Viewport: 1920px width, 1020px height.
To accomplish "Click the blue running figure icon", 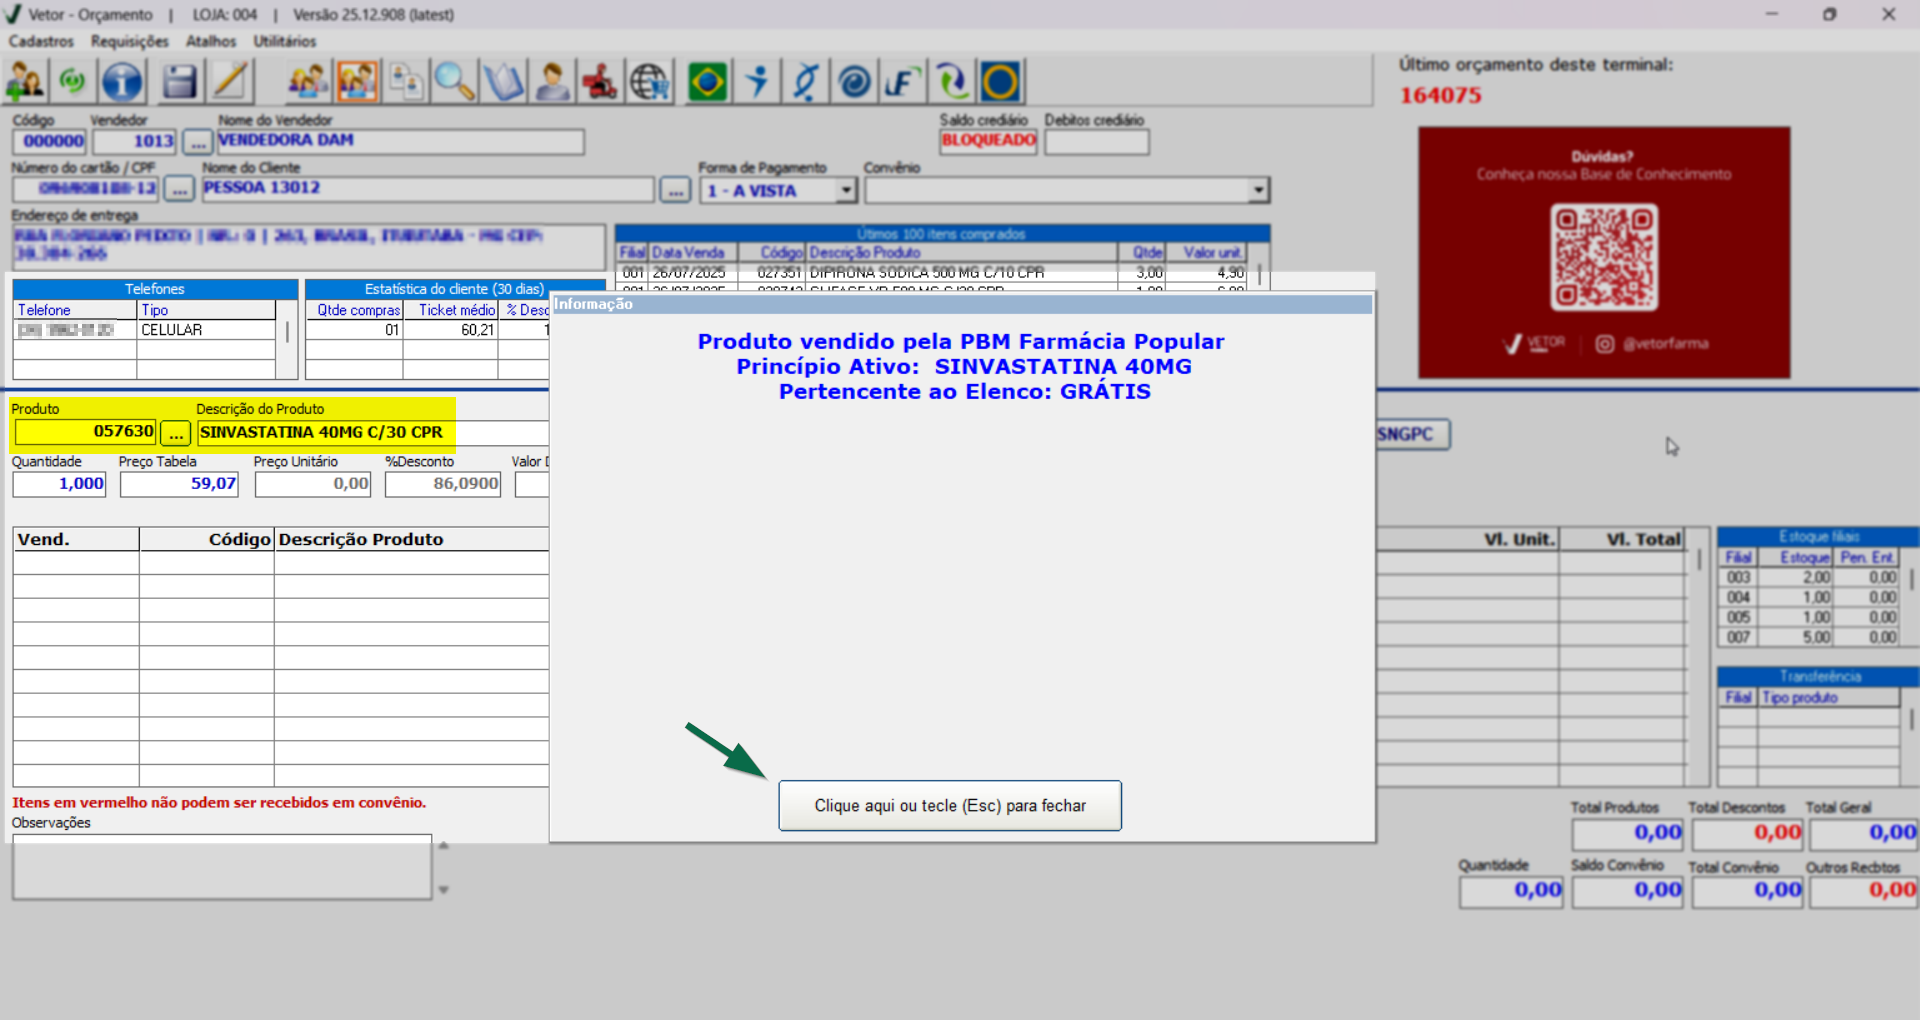I will pyautogui.click(x=757, y=82).
